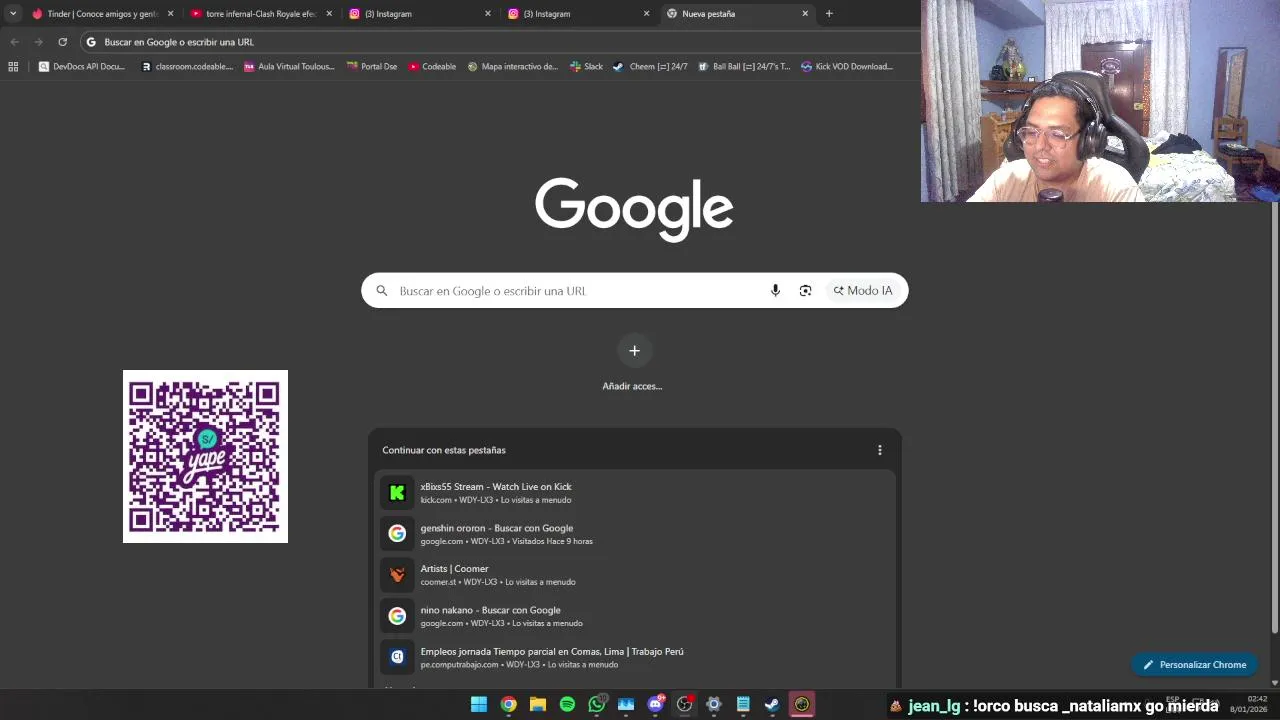Open the DevDocs API Docu... bookmark

click(x=82, y=67)
